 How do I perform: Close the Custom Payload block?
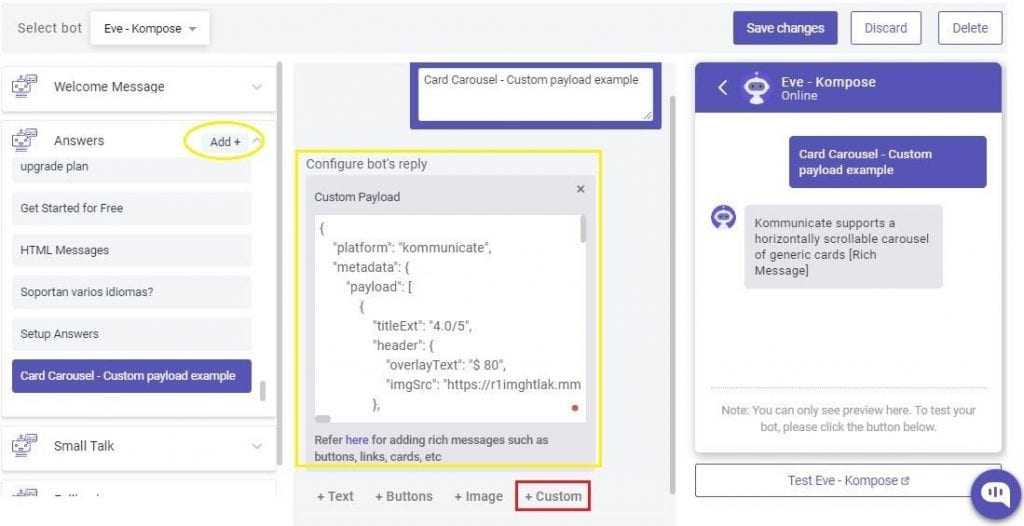tap(581, 189)
